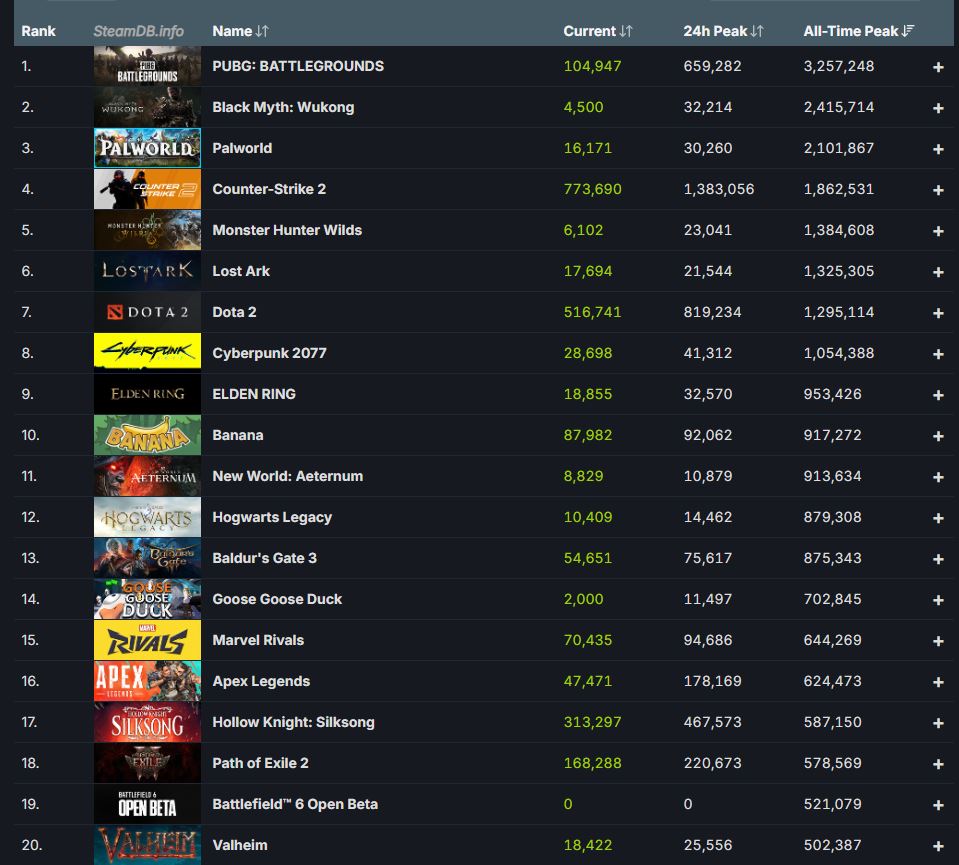This screenshot has height=865, width=959.
Task: Open the Battlefield 6 Open Beta link
Action: coord(295,804)
